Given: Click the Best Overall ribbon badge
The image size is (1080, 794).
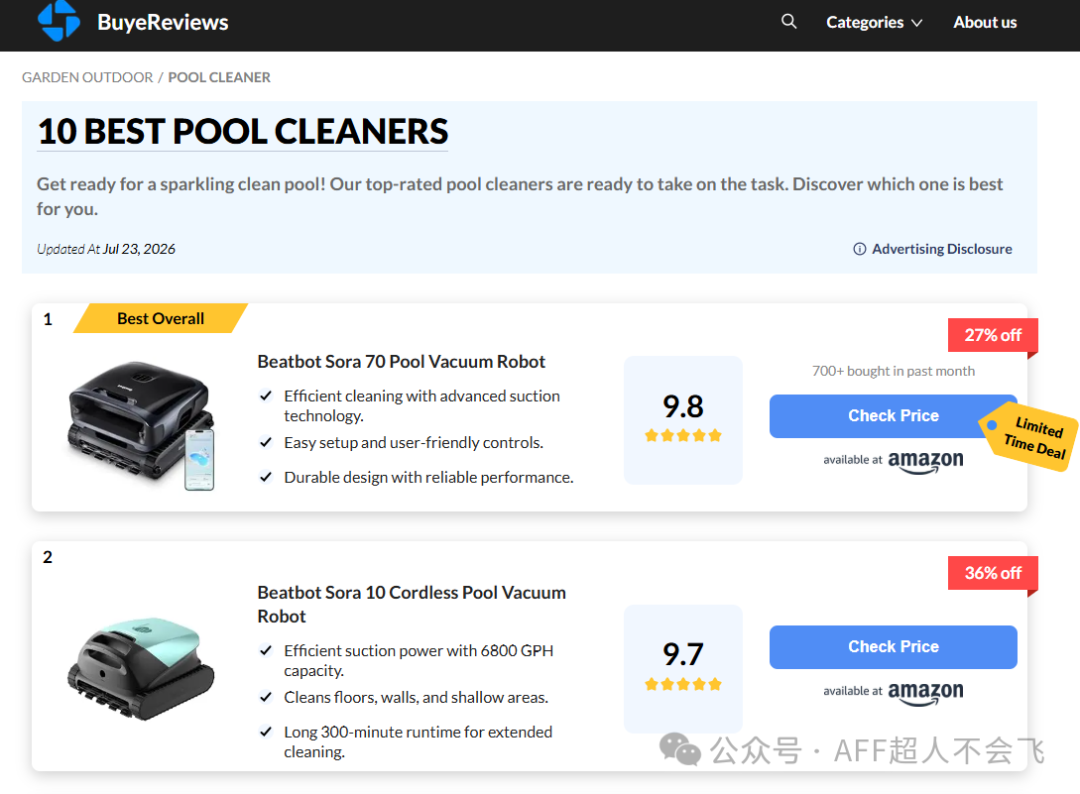Looking at the screenshot, I should click(x=160, y=318).
